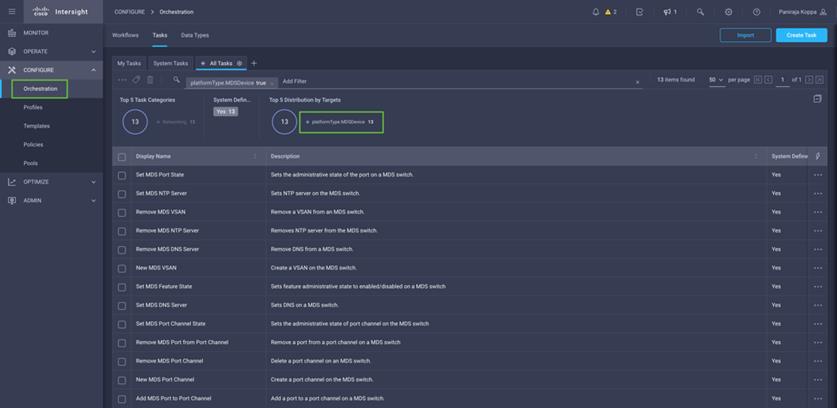Click the Yes 13 System Defined bar
Screen dimensions: 837x408
pyautogui.click(x=225, y=112)
